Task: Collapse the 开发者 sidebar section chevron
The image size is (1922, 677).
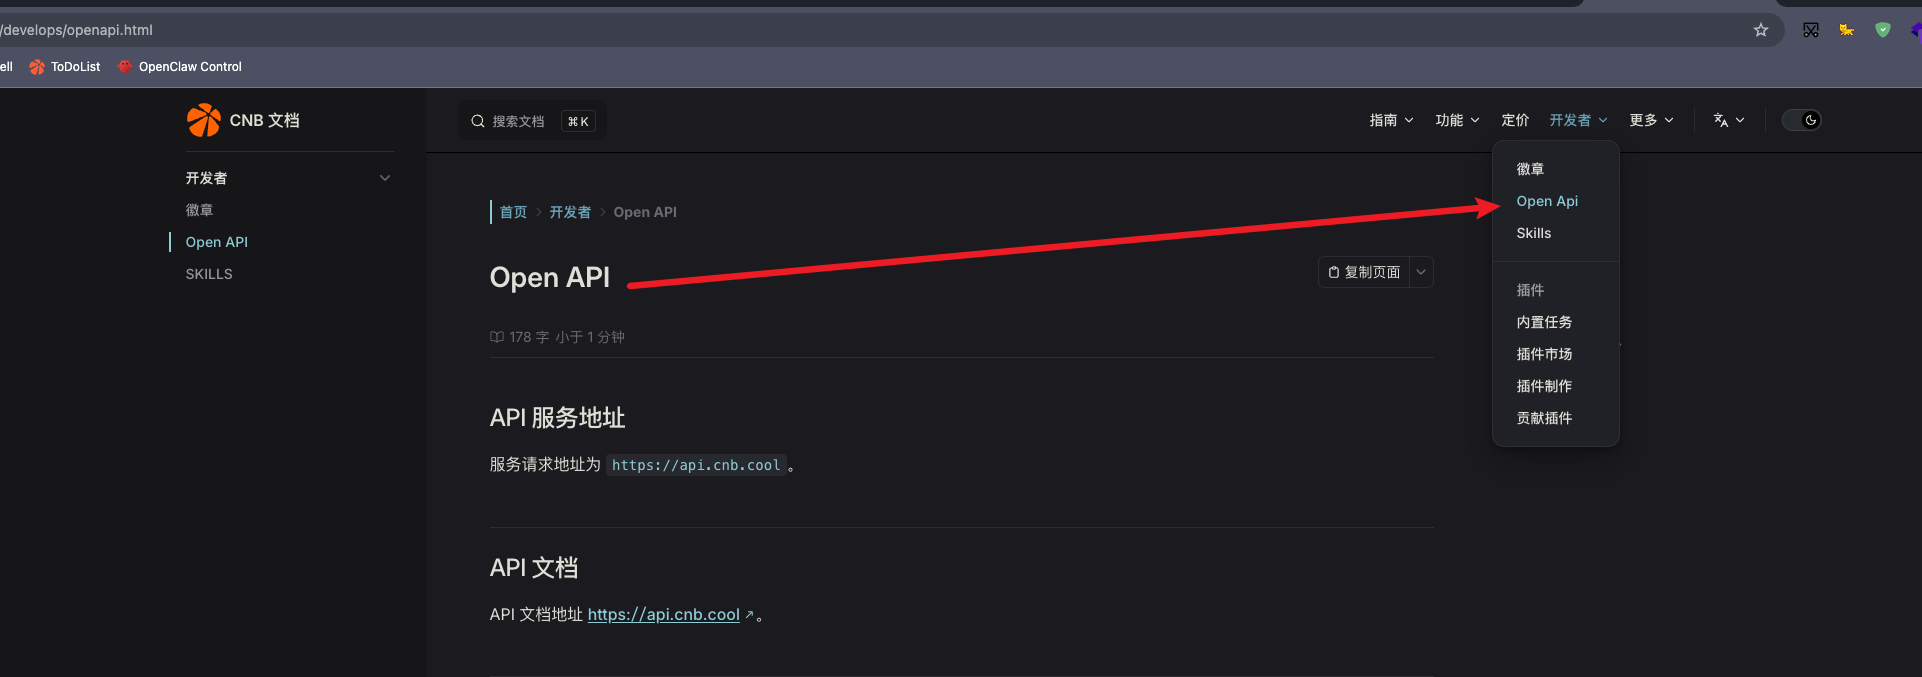Action: [385, 178]
